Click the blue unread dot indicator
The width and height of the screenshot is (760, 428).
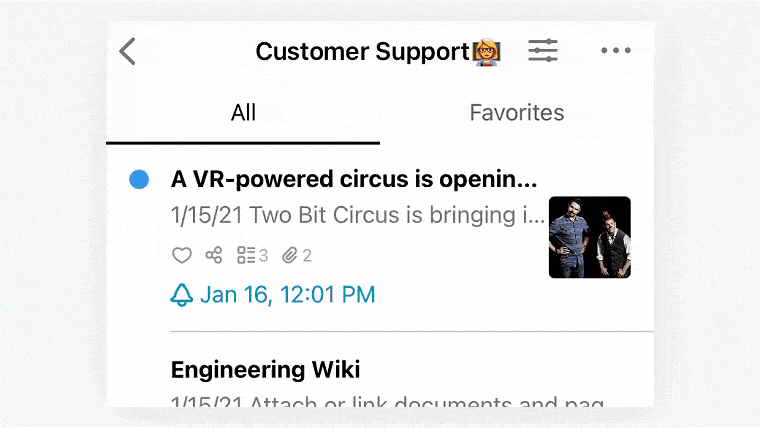(139, 179)
